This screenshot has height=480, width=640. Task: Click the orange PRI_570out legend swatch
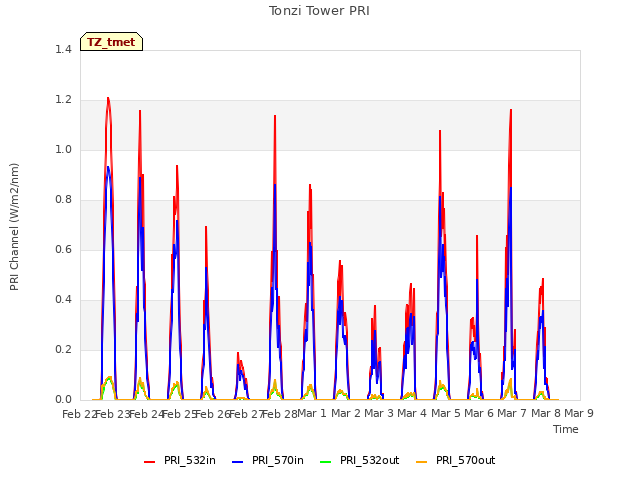[x=422, y=462]
